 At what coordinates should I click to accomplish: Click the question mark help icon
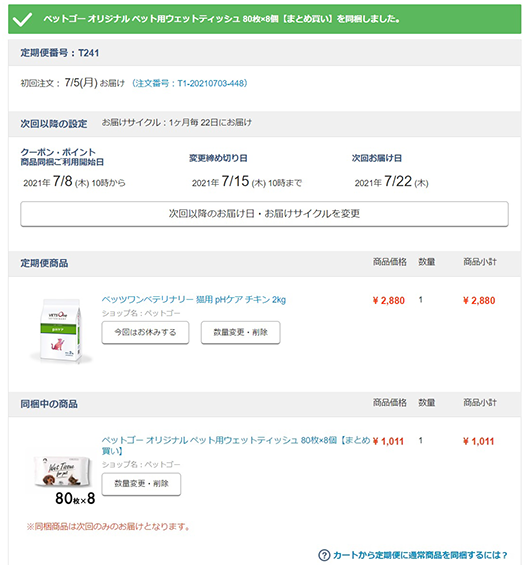pos(324,555)
